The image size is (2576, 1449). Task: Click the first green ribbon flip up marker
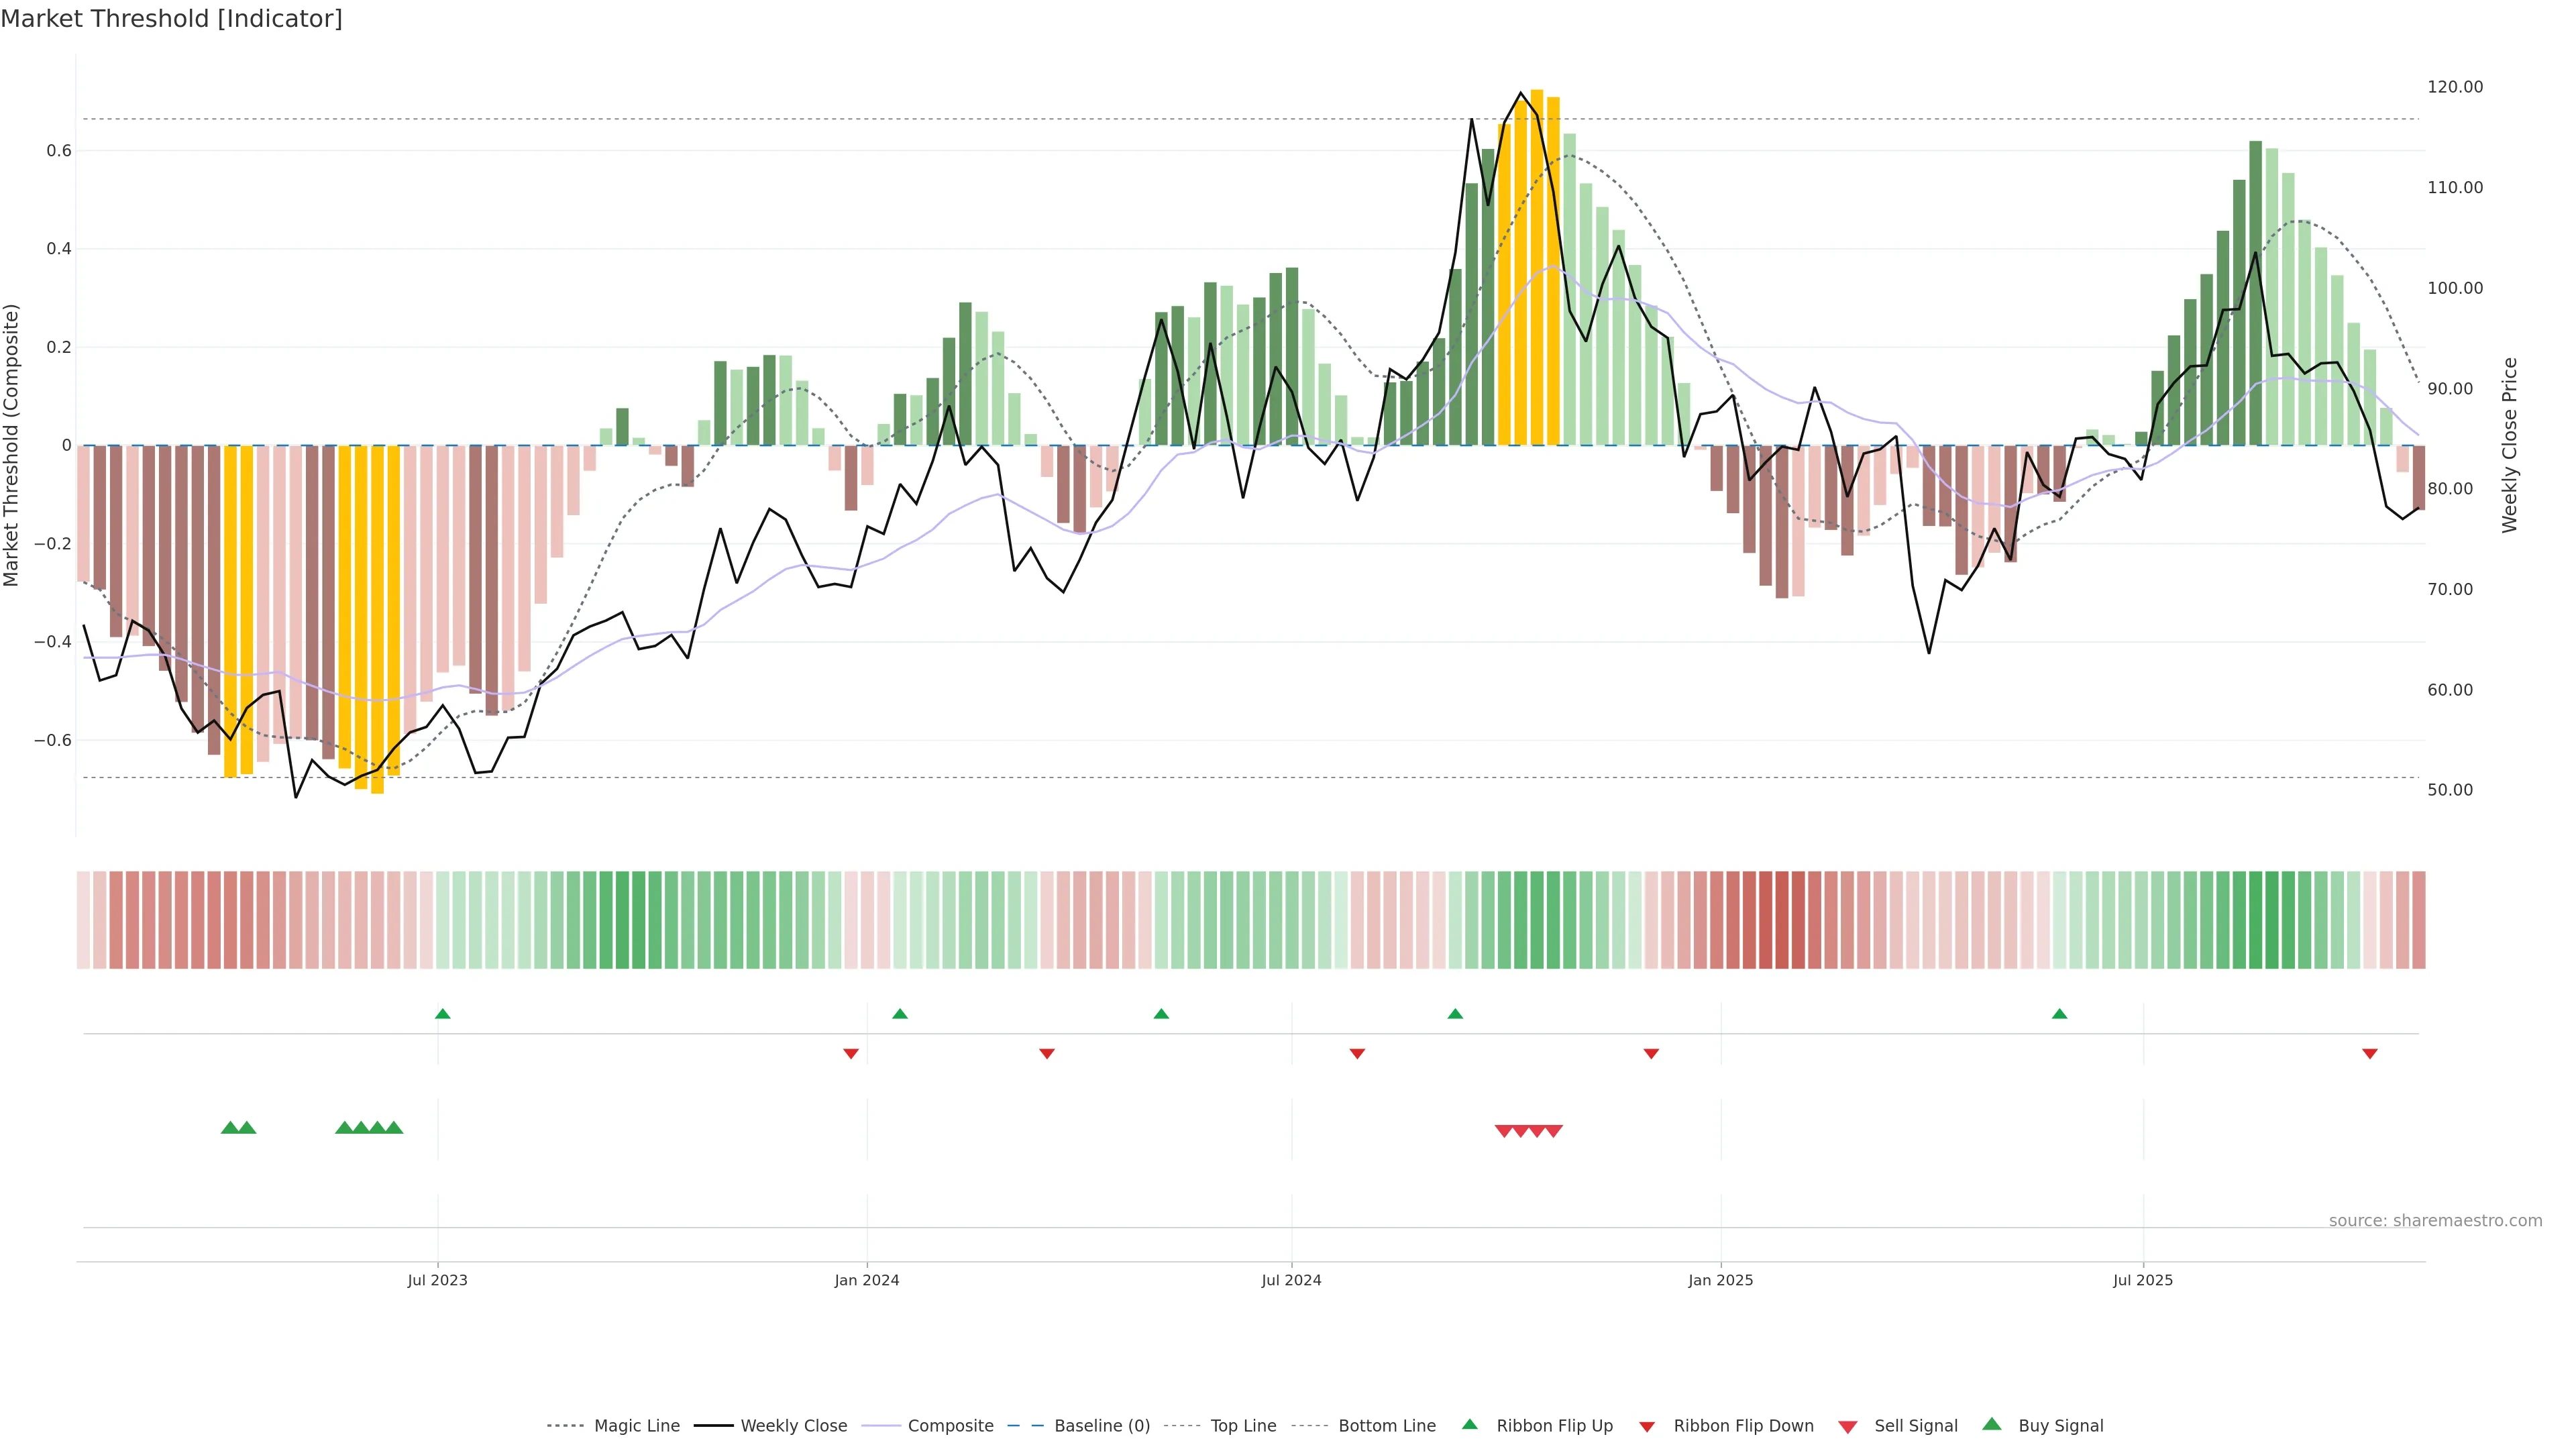pos(443,1014)
